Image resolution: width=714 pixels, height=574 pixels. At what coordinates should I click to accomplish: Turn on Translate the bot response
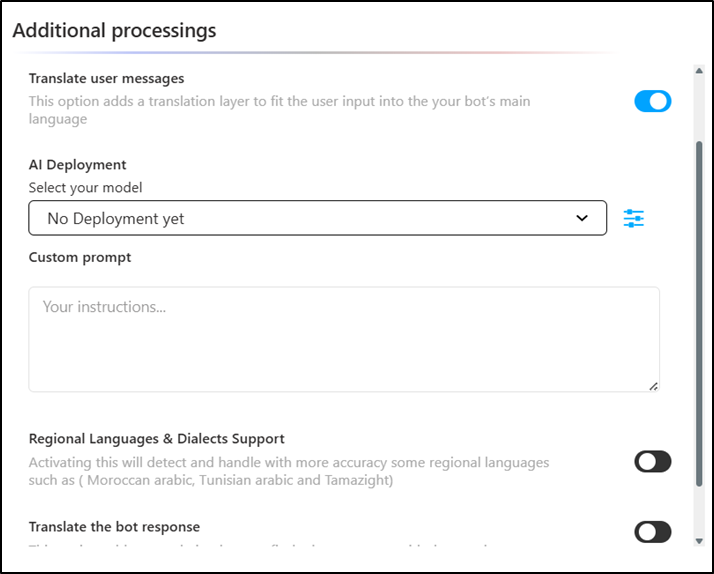tap(653, 532)
